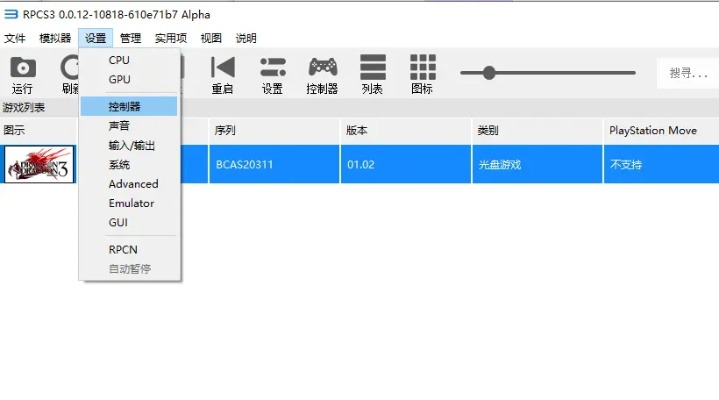The height and width of the screenshot is (400, 719).
Task: Open the 管理 menu in the menu bar
Action: click(x=130, y=38)
